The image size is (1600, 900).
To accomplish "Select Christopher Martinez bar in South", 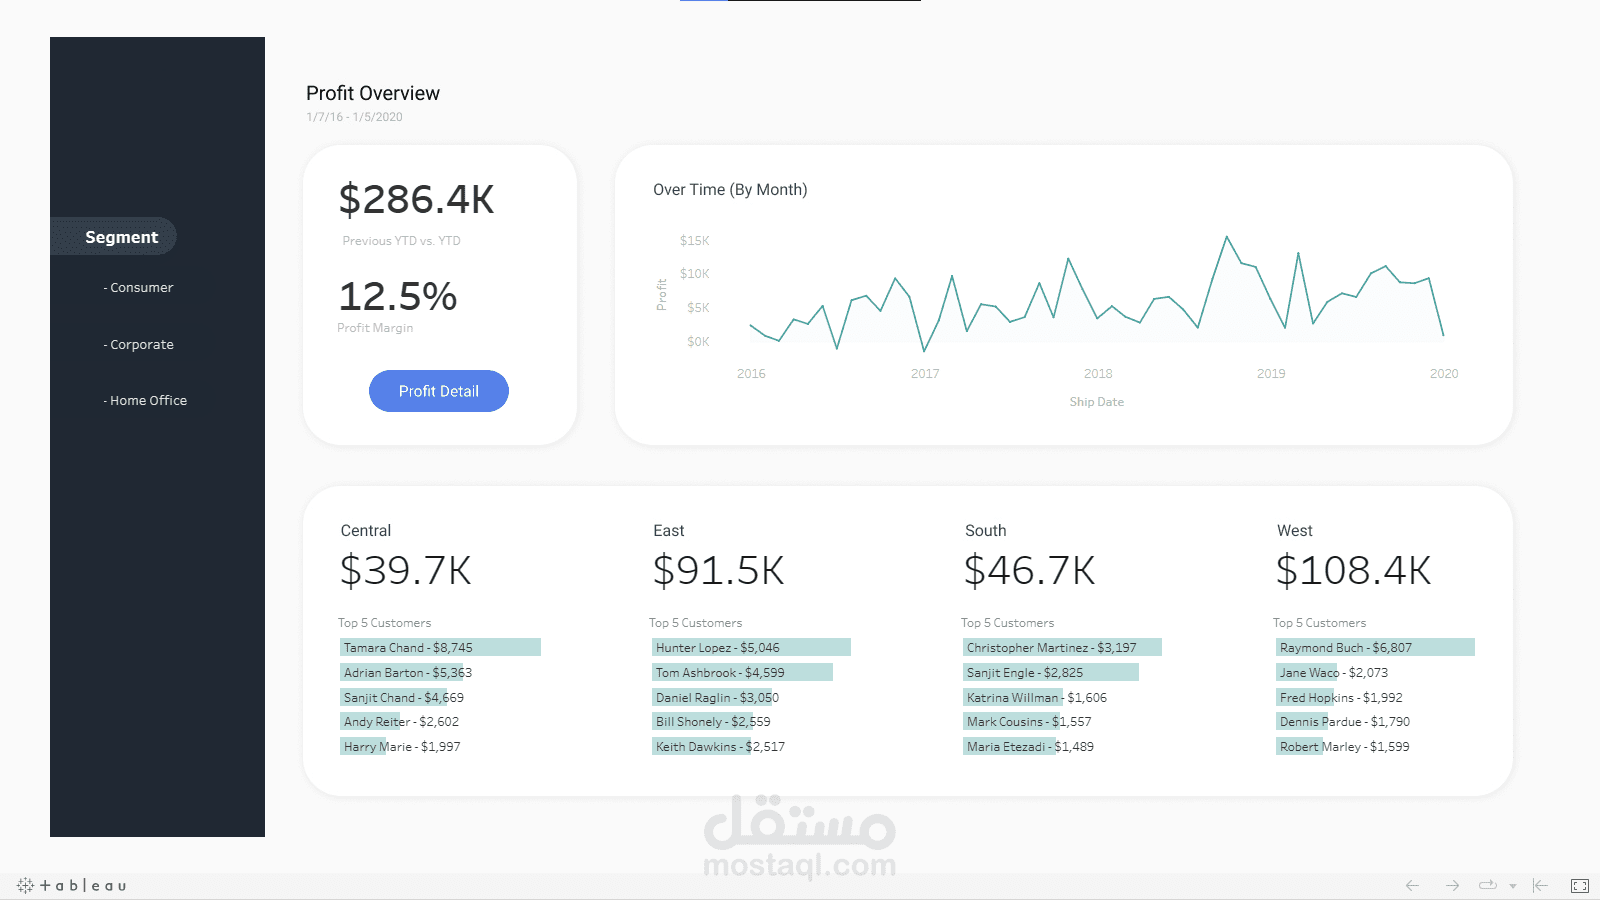I will point(1062,647).
